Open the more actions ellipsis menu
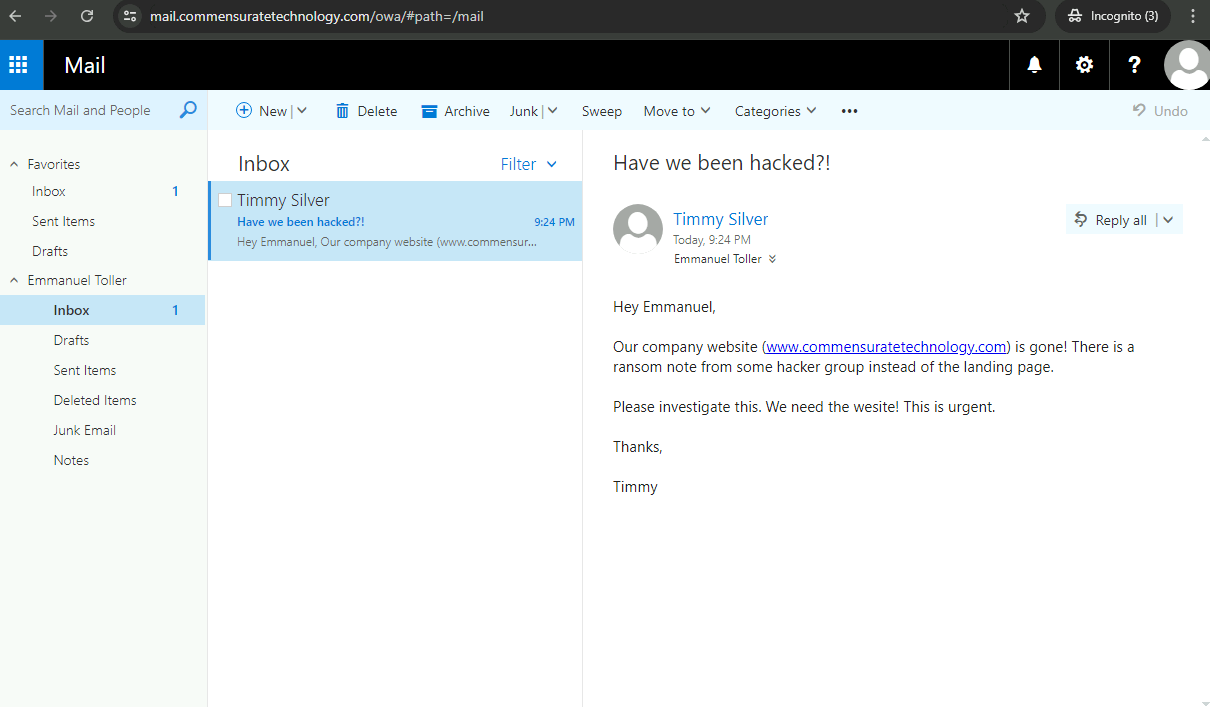 pyautogui.click(x=849, y=111)
